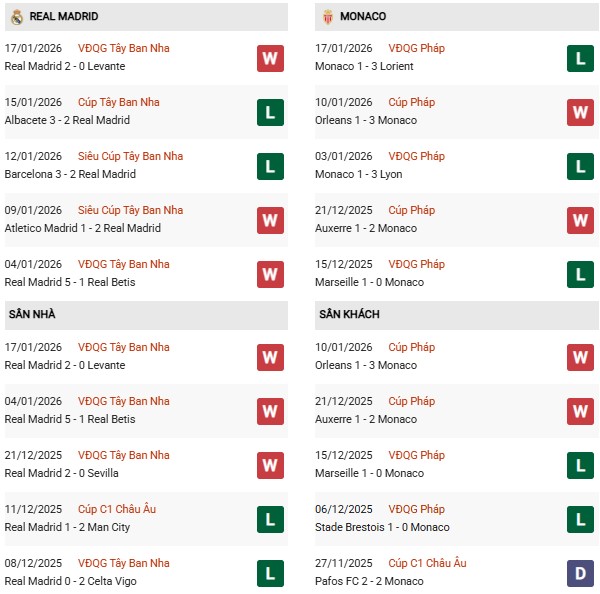Click L badge for Monaco 1 - 3 Lorient
Image resolution: width=600 pixels, height=594 pixels.
580,58
